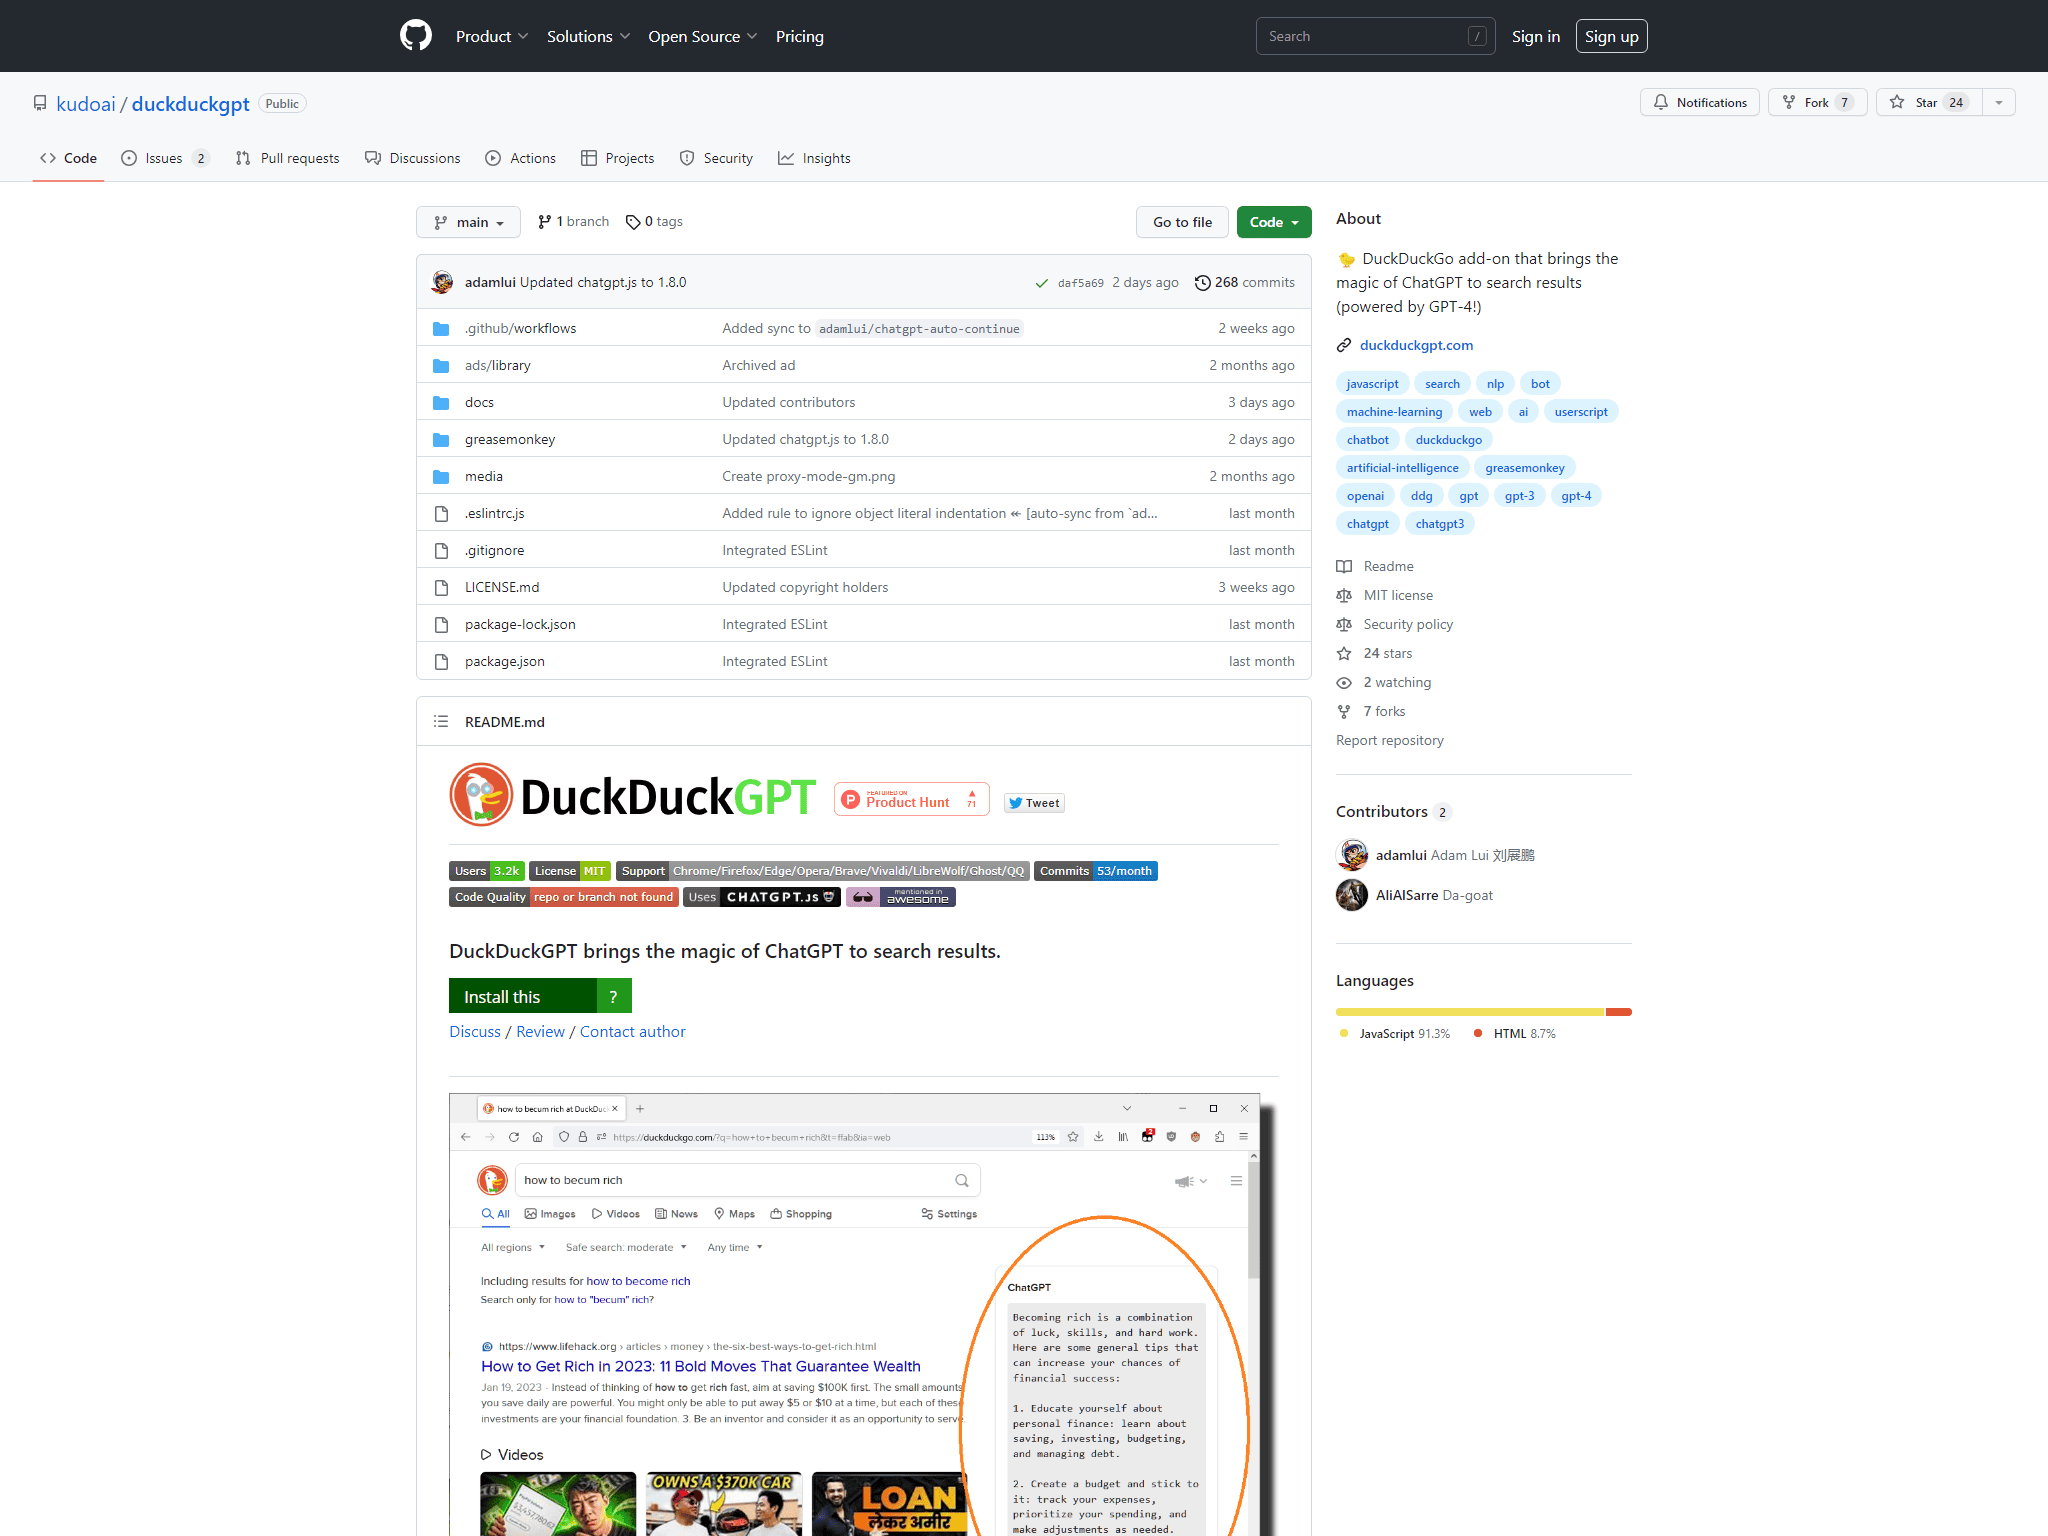Open the Review link
The width and height of the screenshot is (2048, 1536).
click(540, 1031)
